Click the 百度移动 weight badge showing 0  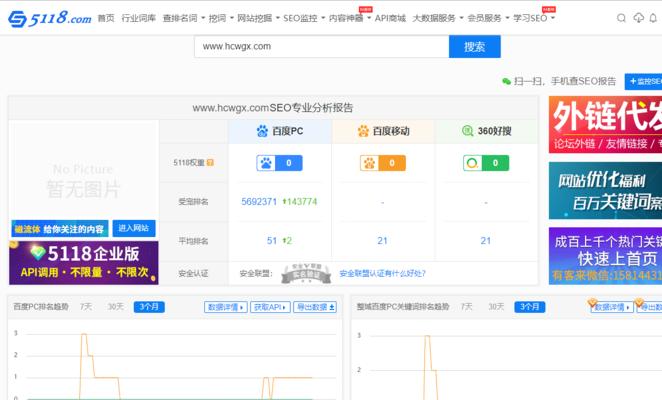(x=383, y=163)
